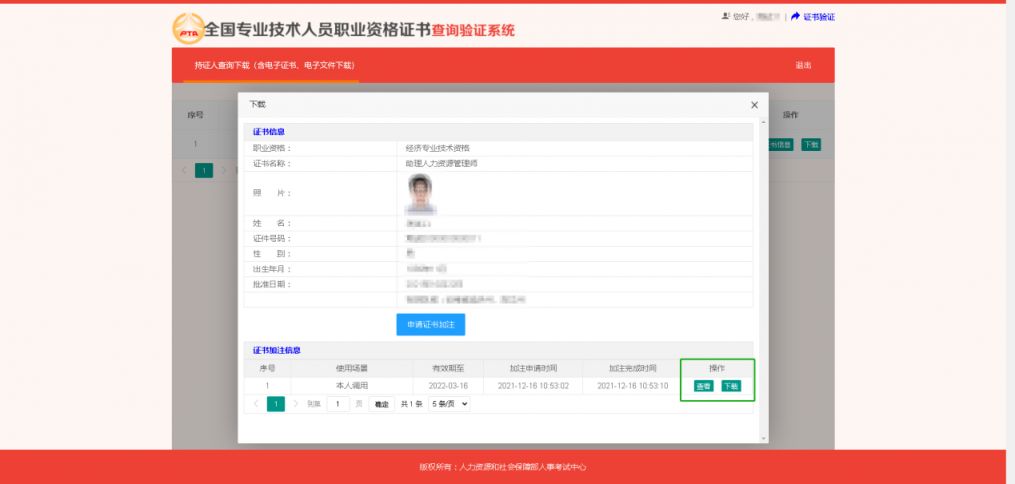Image resolution: width=1015 pixels, height=484 pixels.
Task: Click the blue 申请证书加注 button
Action: pyautogui.click(x=430, y=325)
